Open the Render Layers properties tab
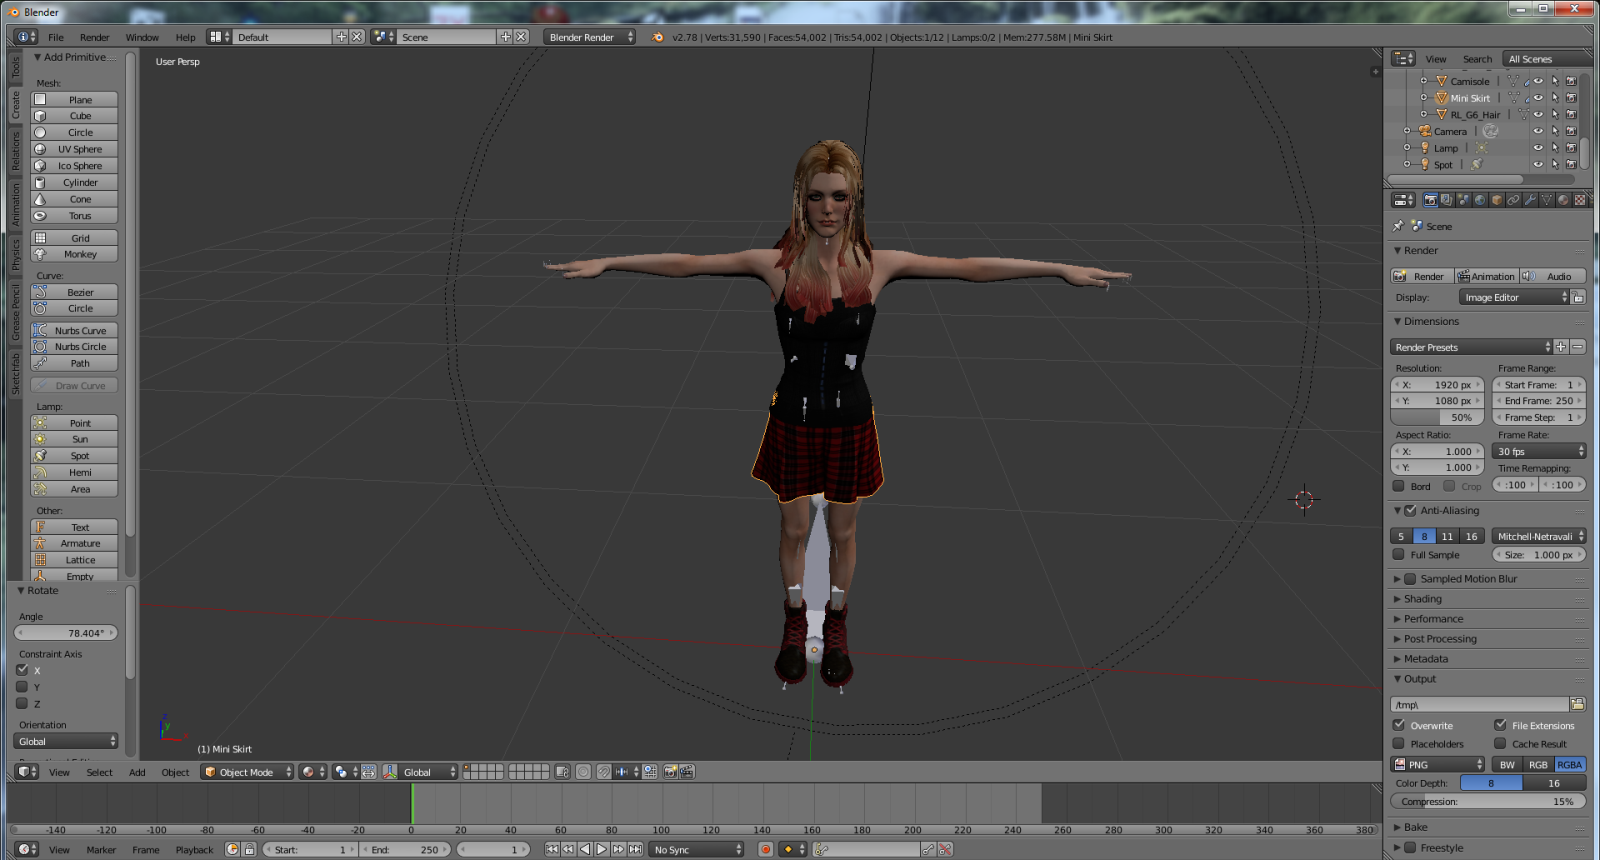This screenshot has height=860, width=1600. (x=1446, y=200)
